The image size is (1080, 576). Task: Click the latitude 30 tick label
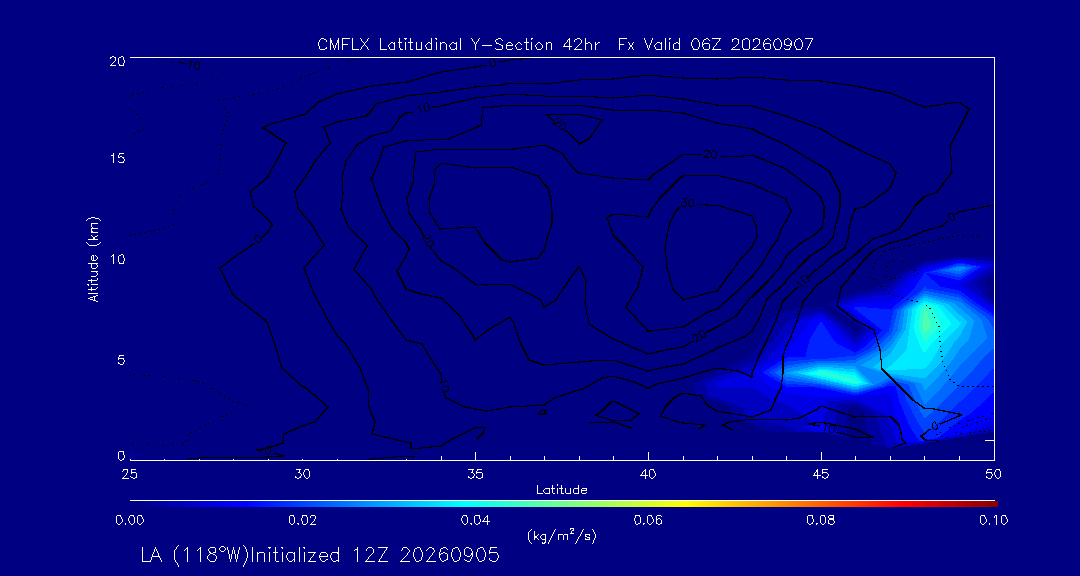tap(302, 473)
